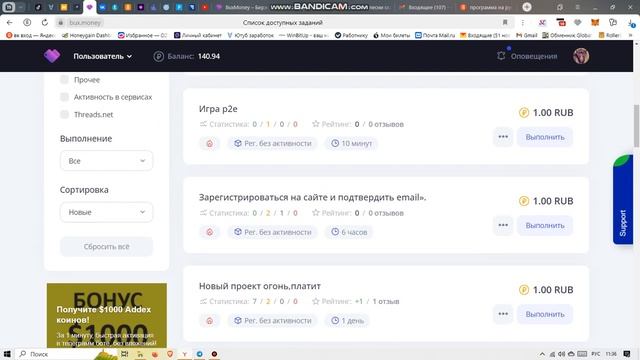Open three-dots menu for Новый проект огонь task
Screen dimensions: 640x360
503,314
